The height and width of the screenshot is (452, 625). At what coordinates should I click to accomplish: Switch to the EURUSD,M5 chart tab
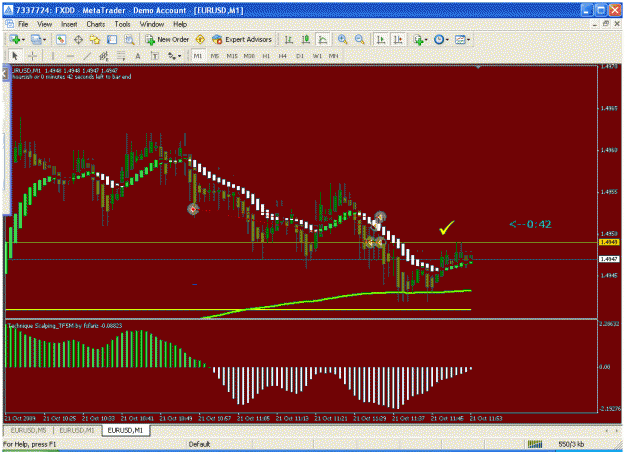pyautogui.click(x=28, y=430)
